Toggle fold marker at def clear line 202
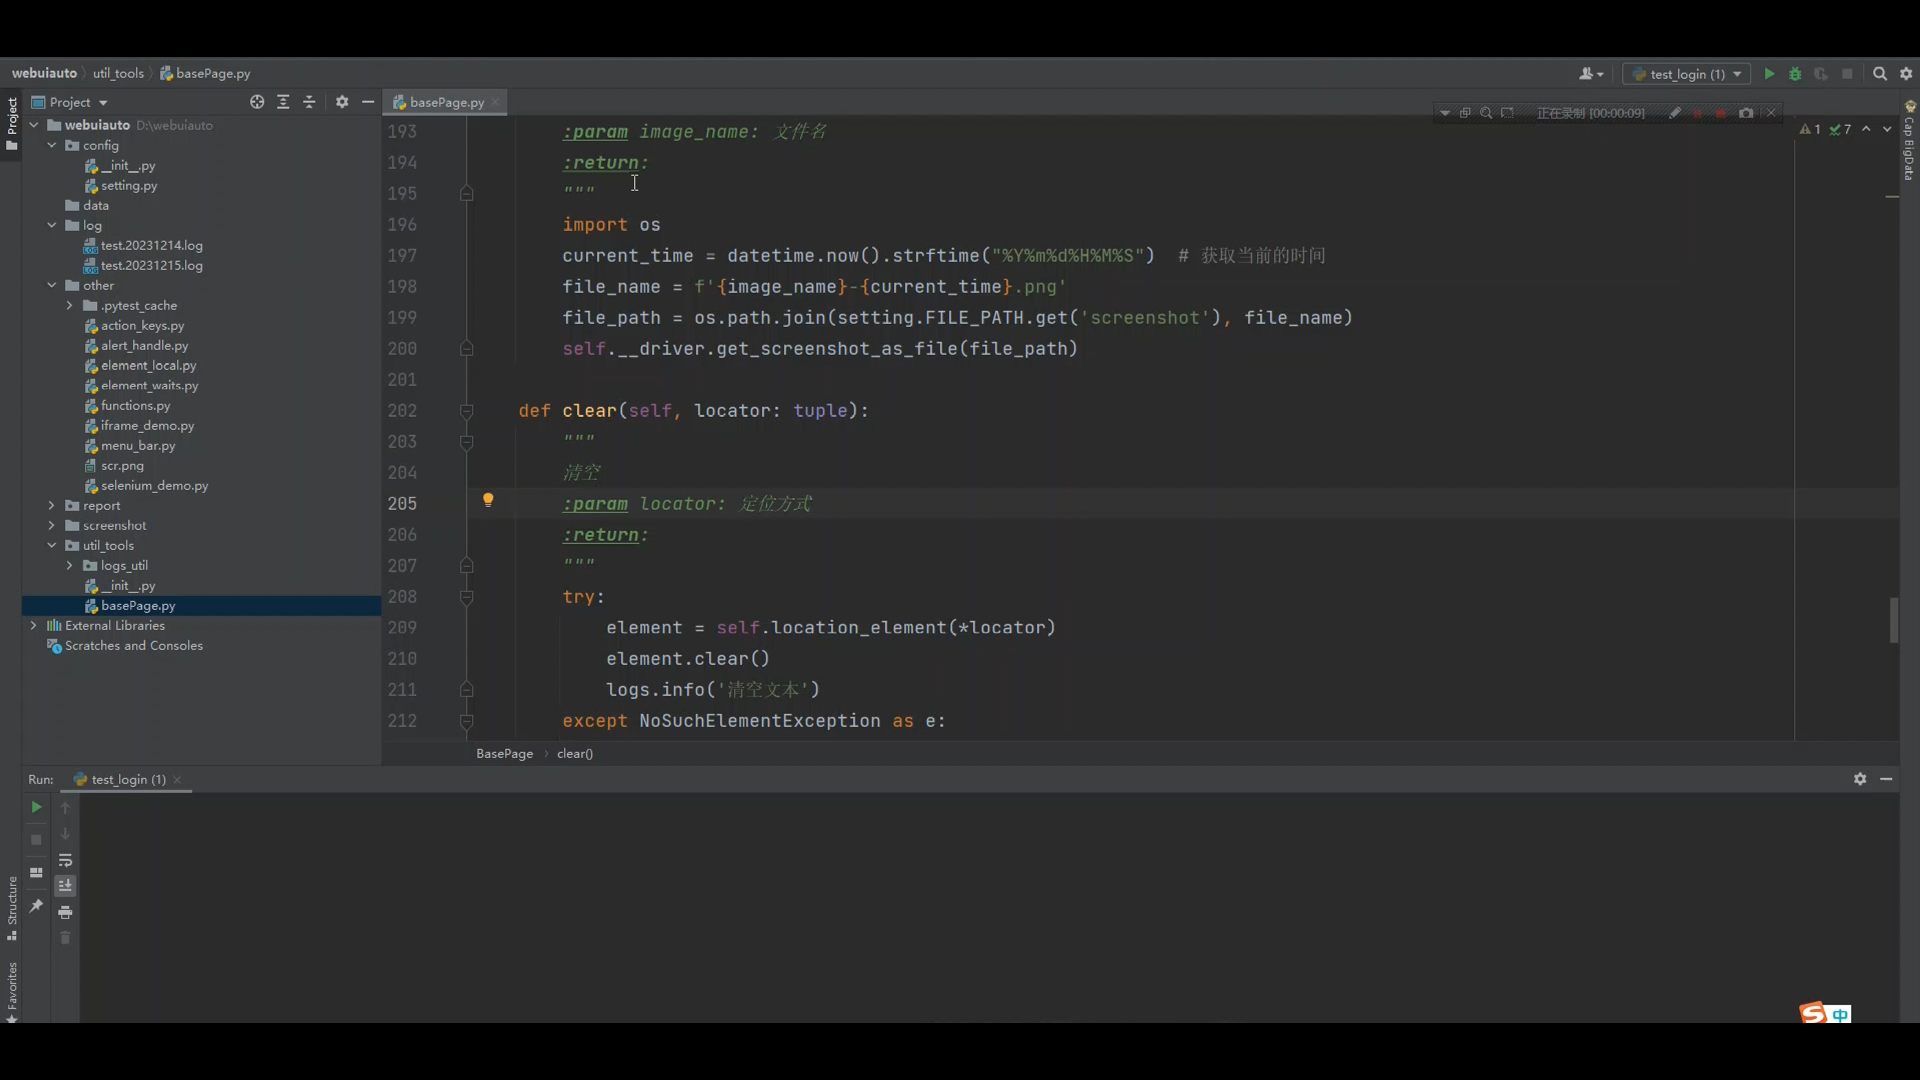 [466, 411]
